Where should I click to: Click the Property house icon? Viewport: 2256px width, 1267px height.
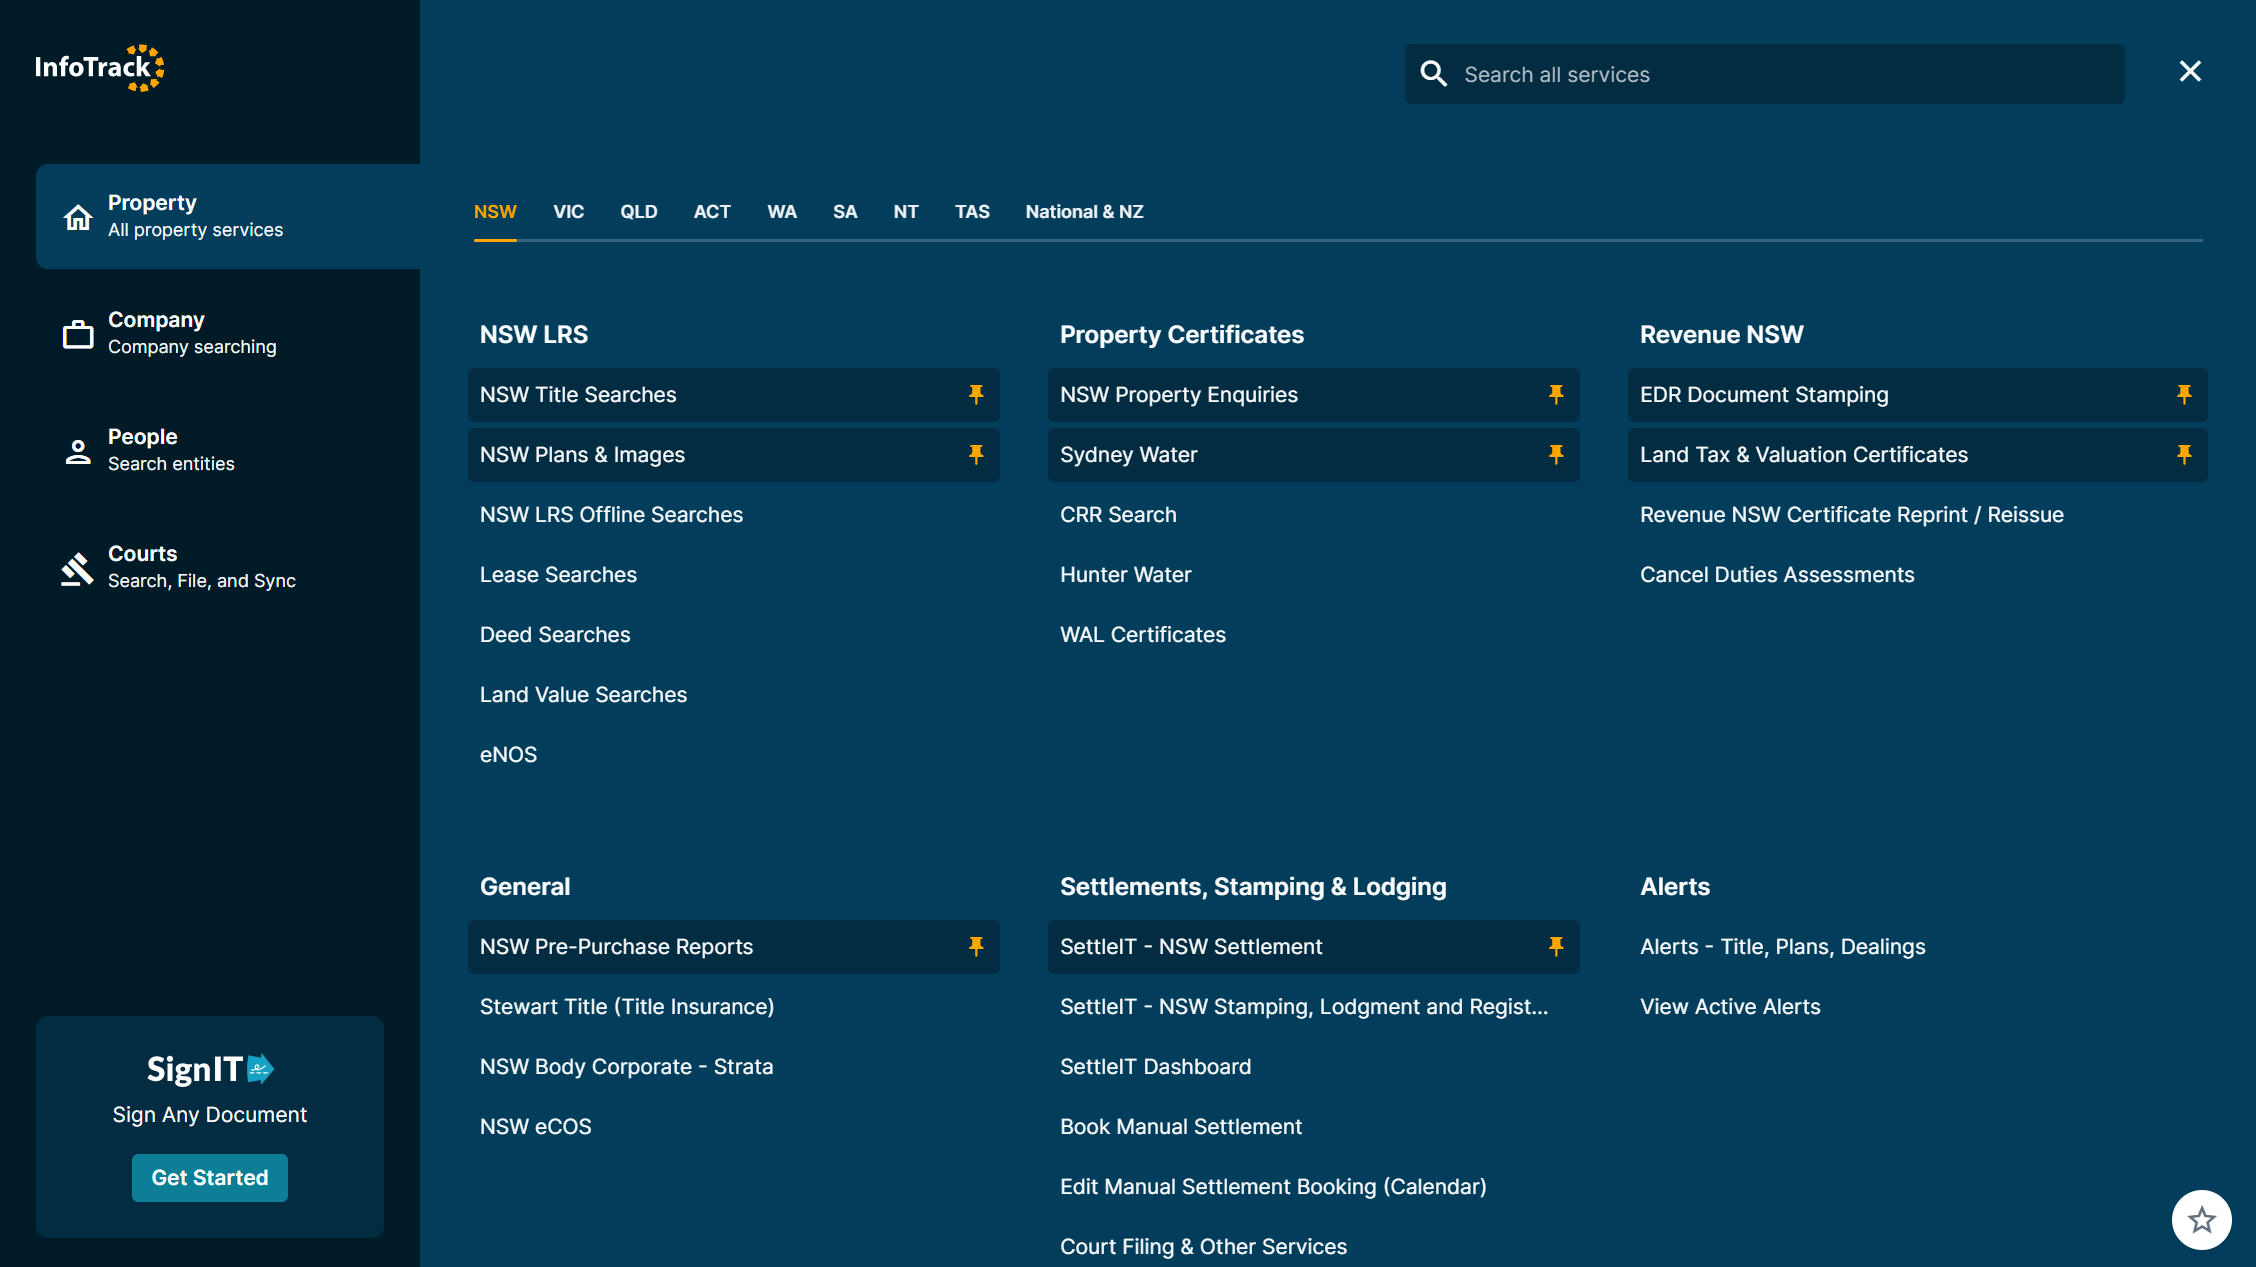tap(78, 216)
